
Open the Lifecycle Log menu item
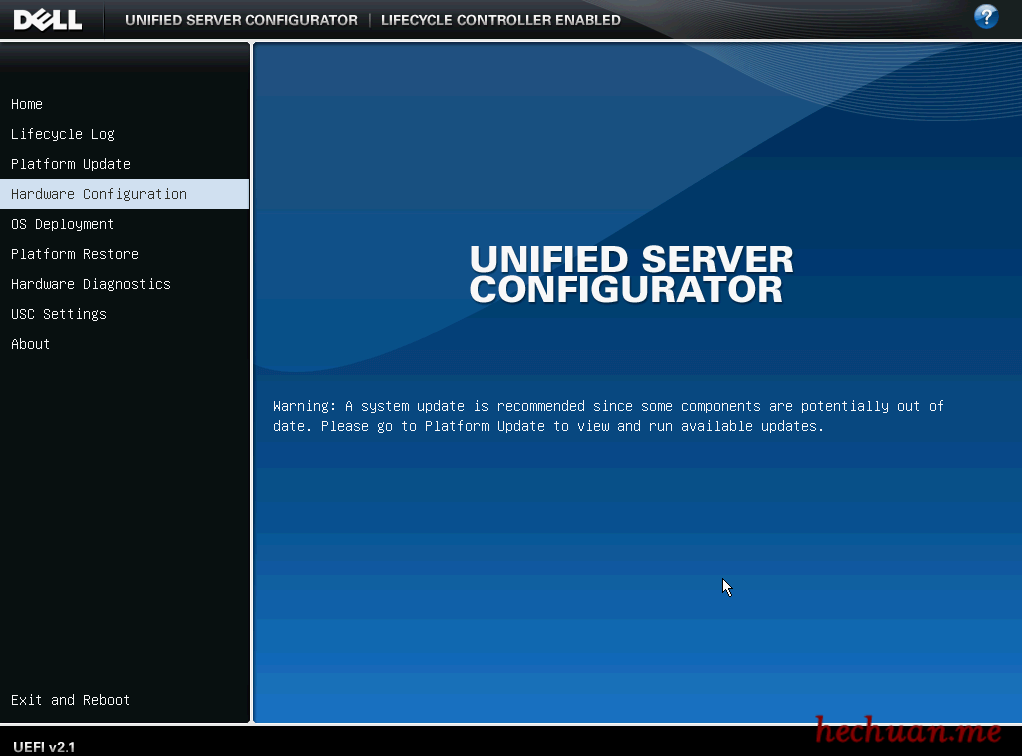(63, 134)
